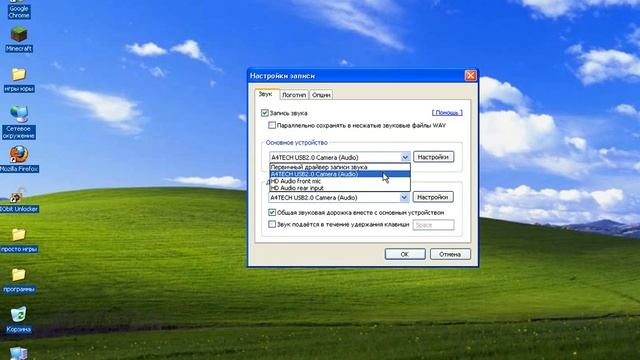Toggle the Общая звуковая дорожка checkbox
This screenshot has width=640, height=360.
[272, 212]
